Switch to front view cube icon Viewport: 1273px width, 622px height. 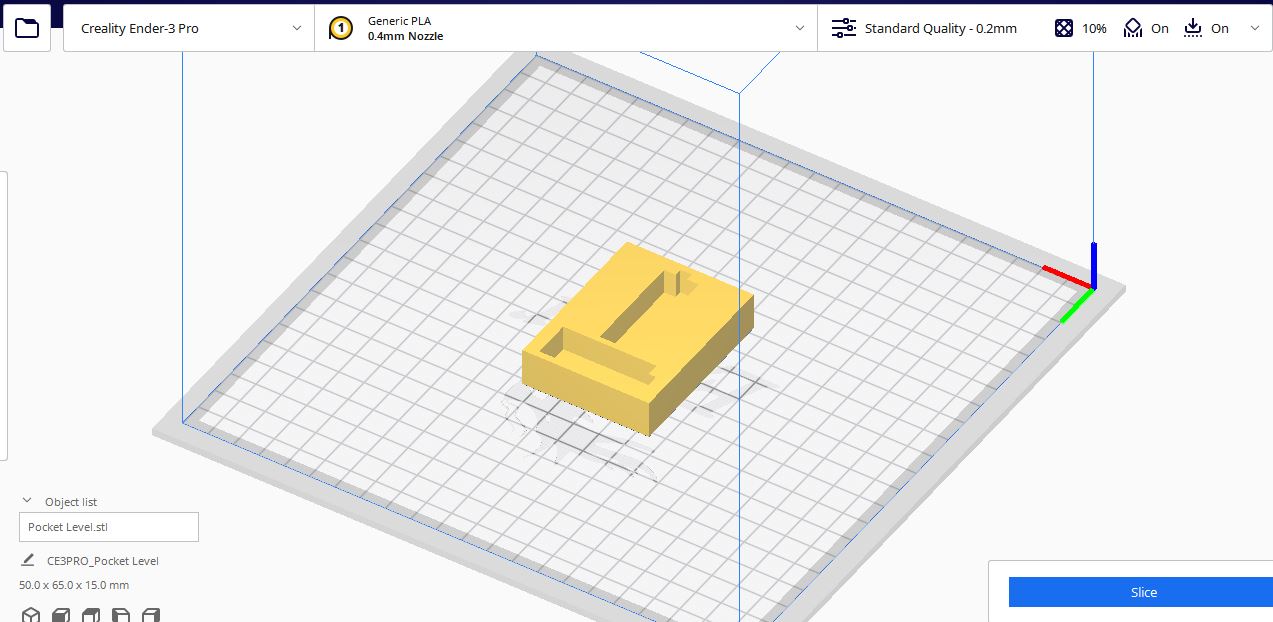click(x=61, y=614)
